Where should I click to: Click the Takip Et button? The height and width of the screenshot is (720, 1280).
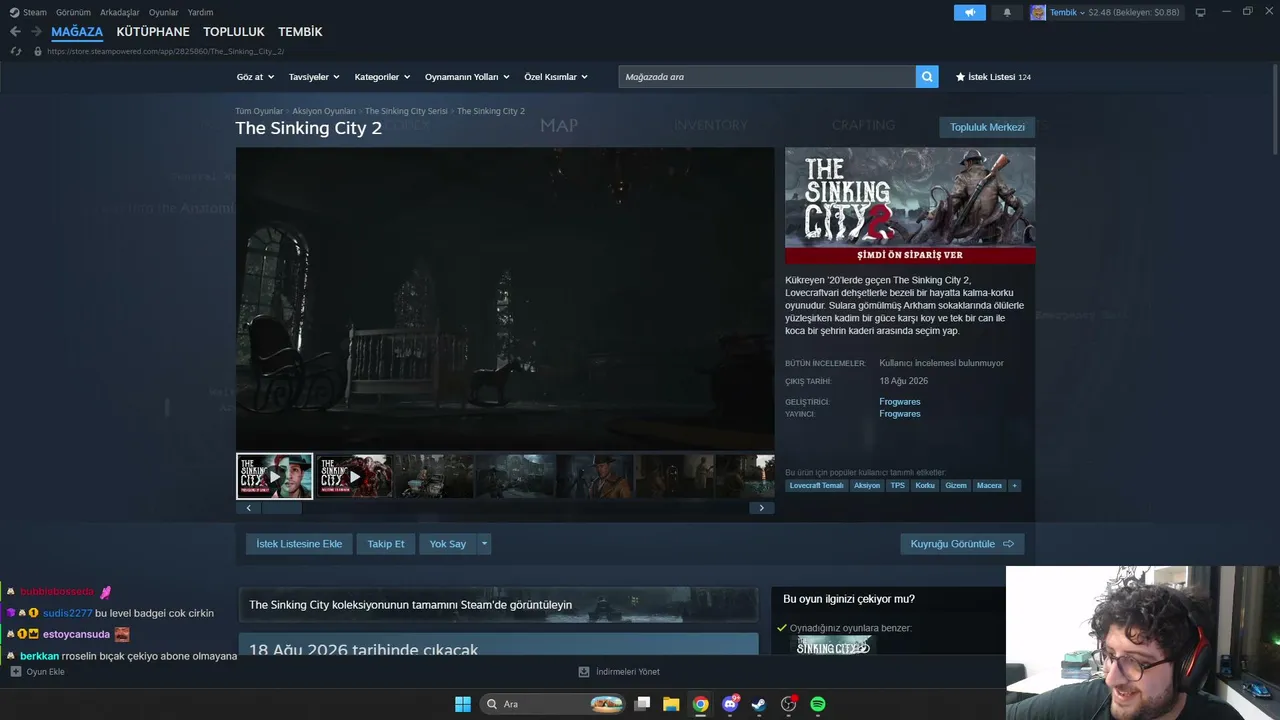click(x=386, y=544)
